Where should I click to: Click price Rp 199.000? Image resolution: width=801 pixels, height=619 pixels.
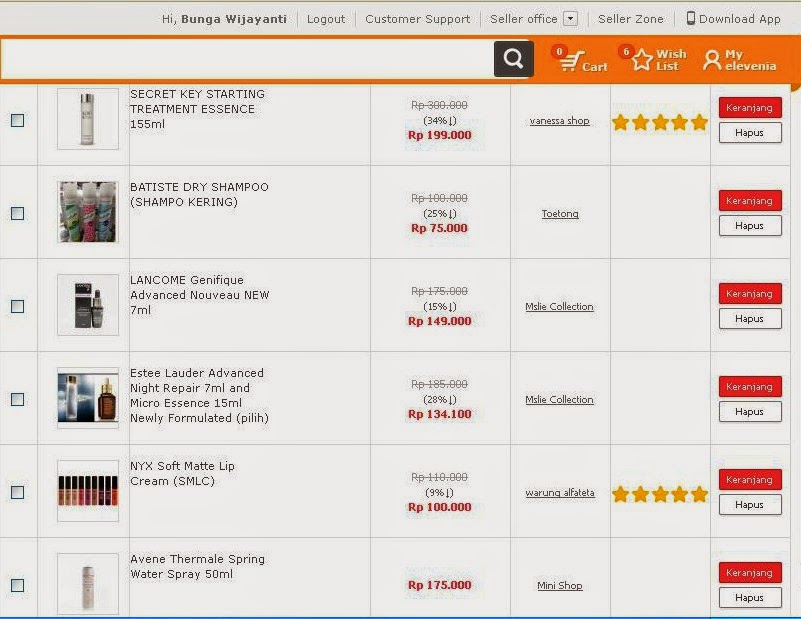point(440,135)
